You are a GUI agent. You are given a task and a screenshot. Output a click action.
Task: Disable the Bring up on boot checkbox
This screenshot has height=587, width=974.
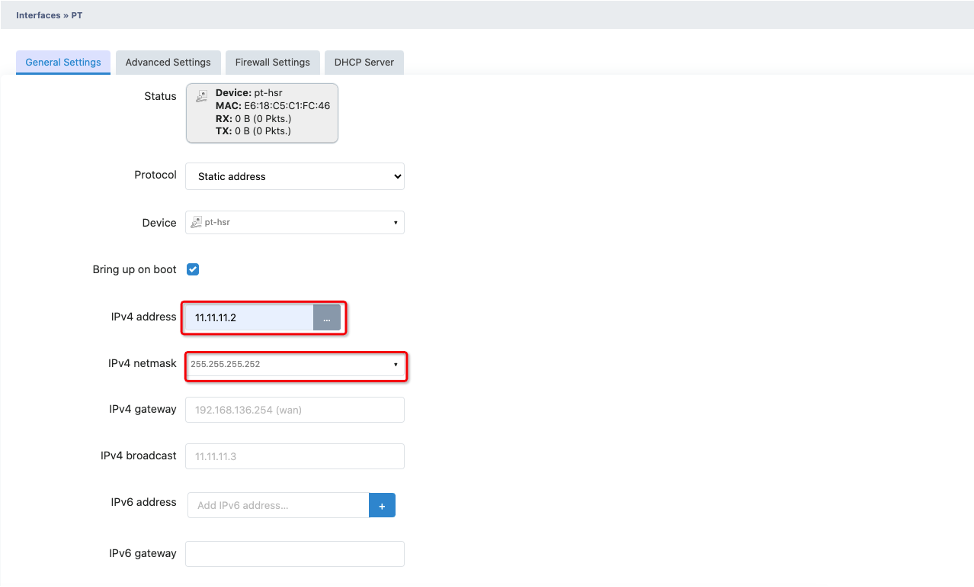193,269
